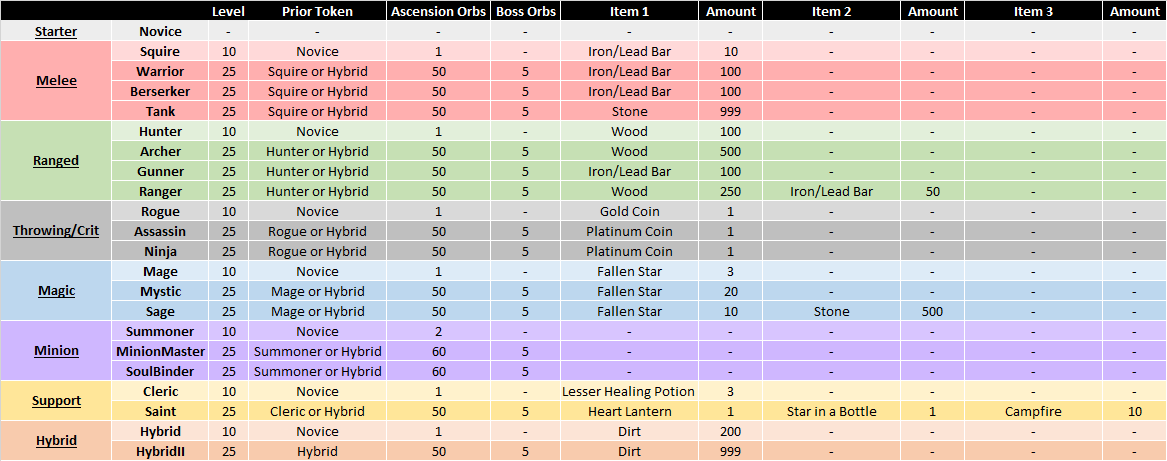Select the MinionMaster class cell

[161, 351]
